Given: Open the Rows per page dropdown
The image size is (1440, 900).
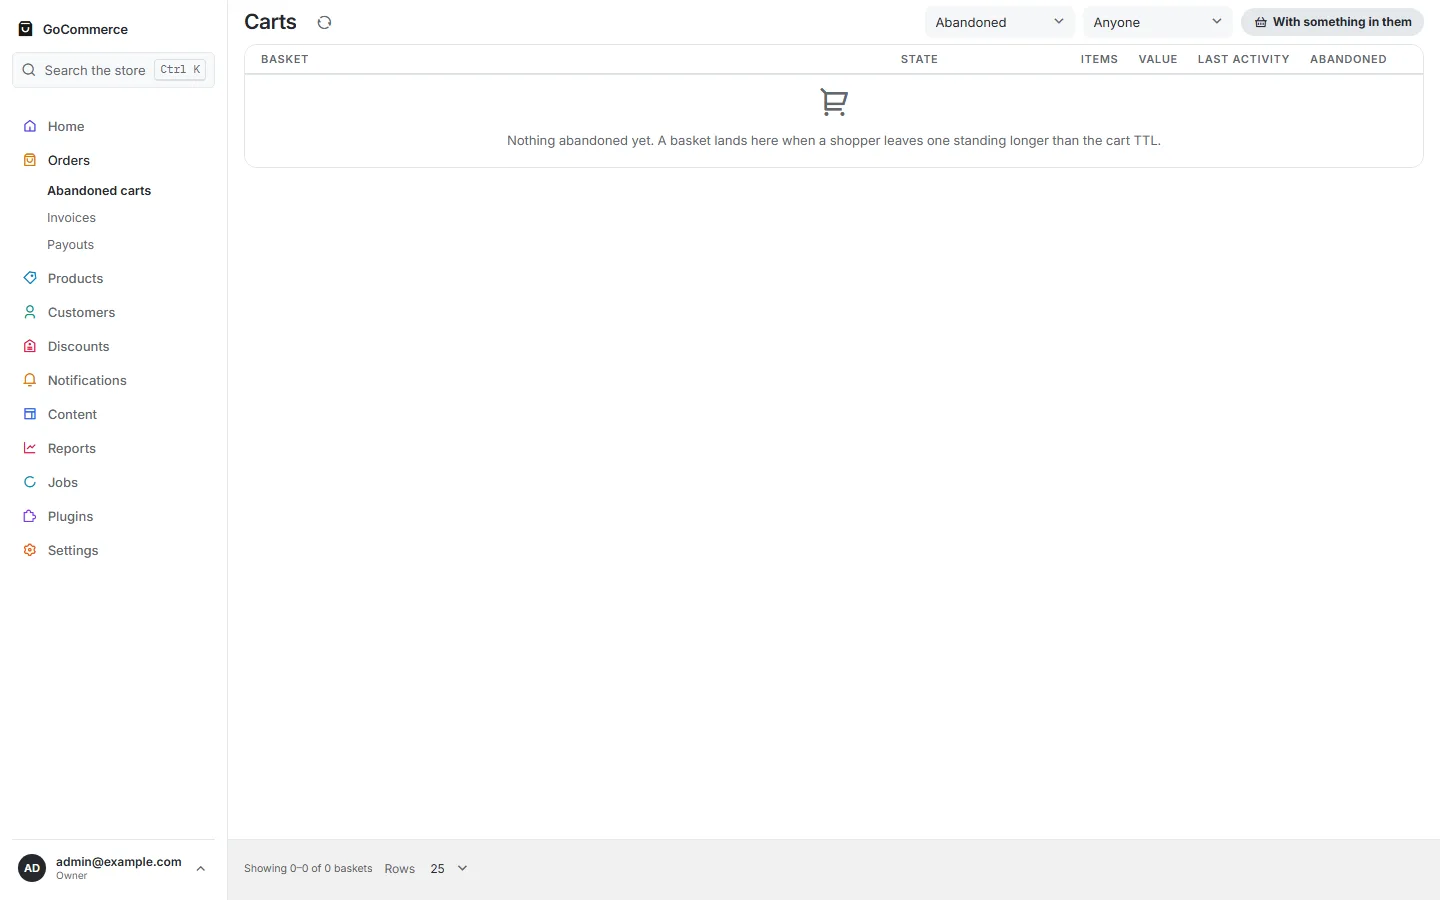Looking at the screenshot, I should point(449,868).
